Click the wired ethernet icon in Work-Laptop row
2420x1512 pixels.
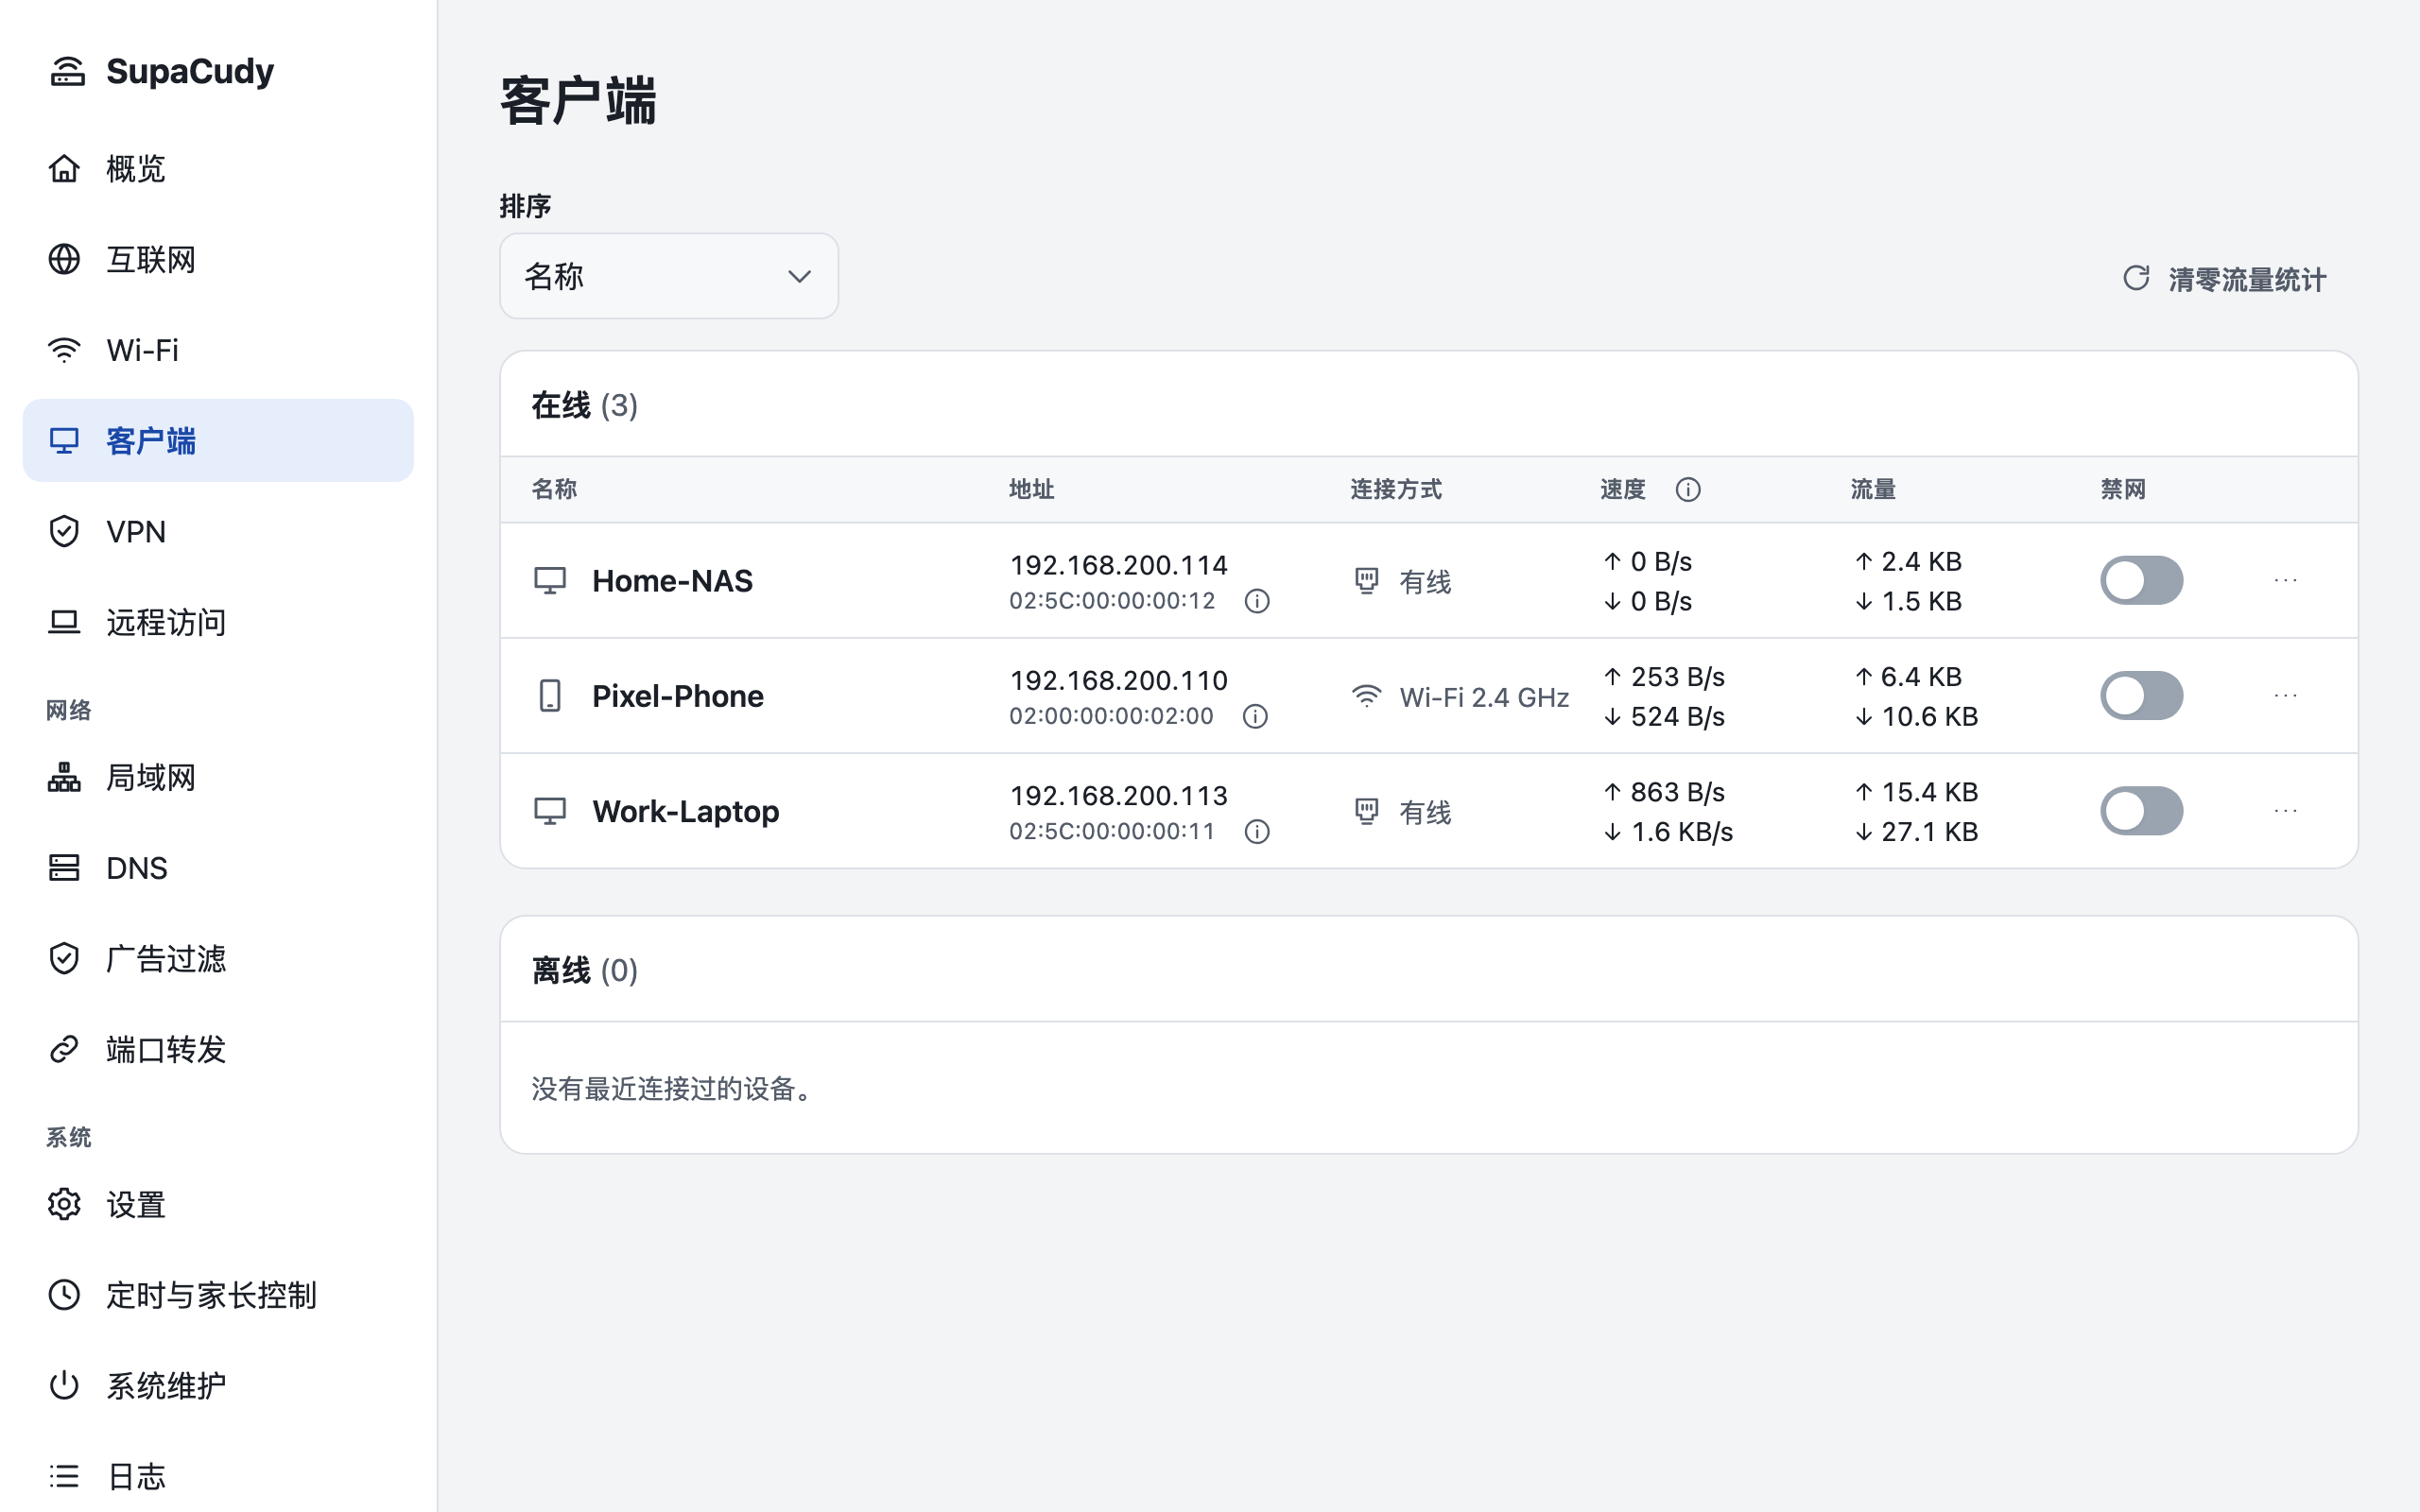(x=1366, y=811)
